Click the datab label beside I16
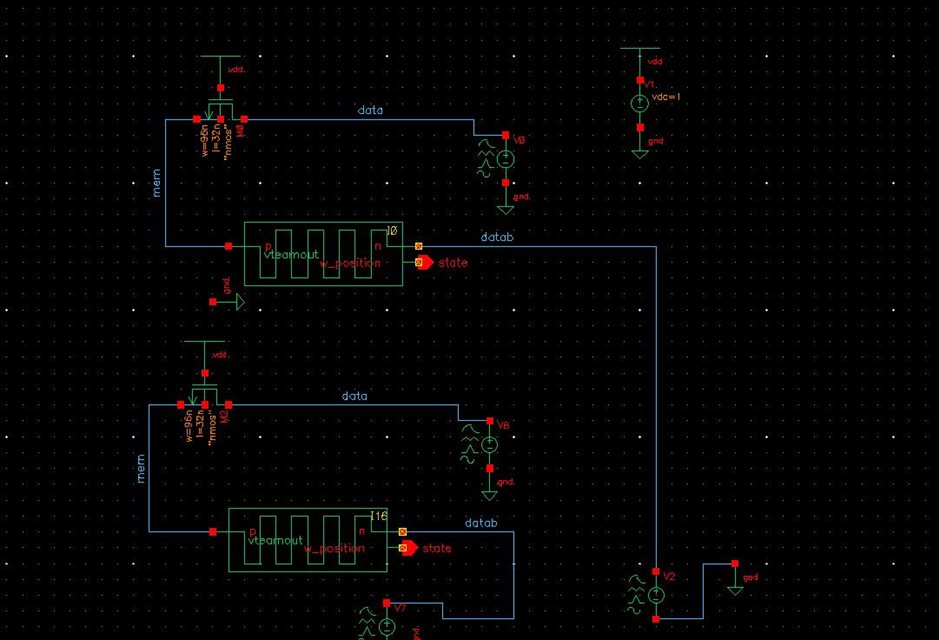The height and width of the screenshot is (640, 939). (x=481, y=523)
